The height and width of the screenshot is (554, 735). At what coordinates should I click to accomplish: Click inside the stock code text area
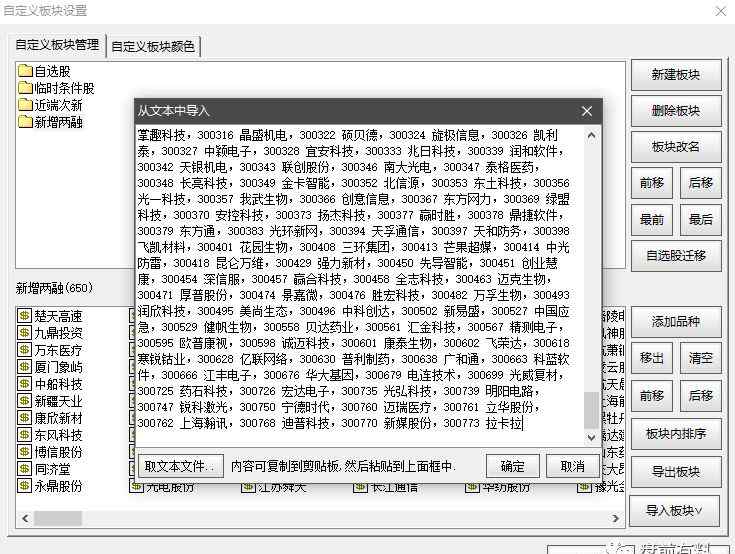(x=360, y=280)
